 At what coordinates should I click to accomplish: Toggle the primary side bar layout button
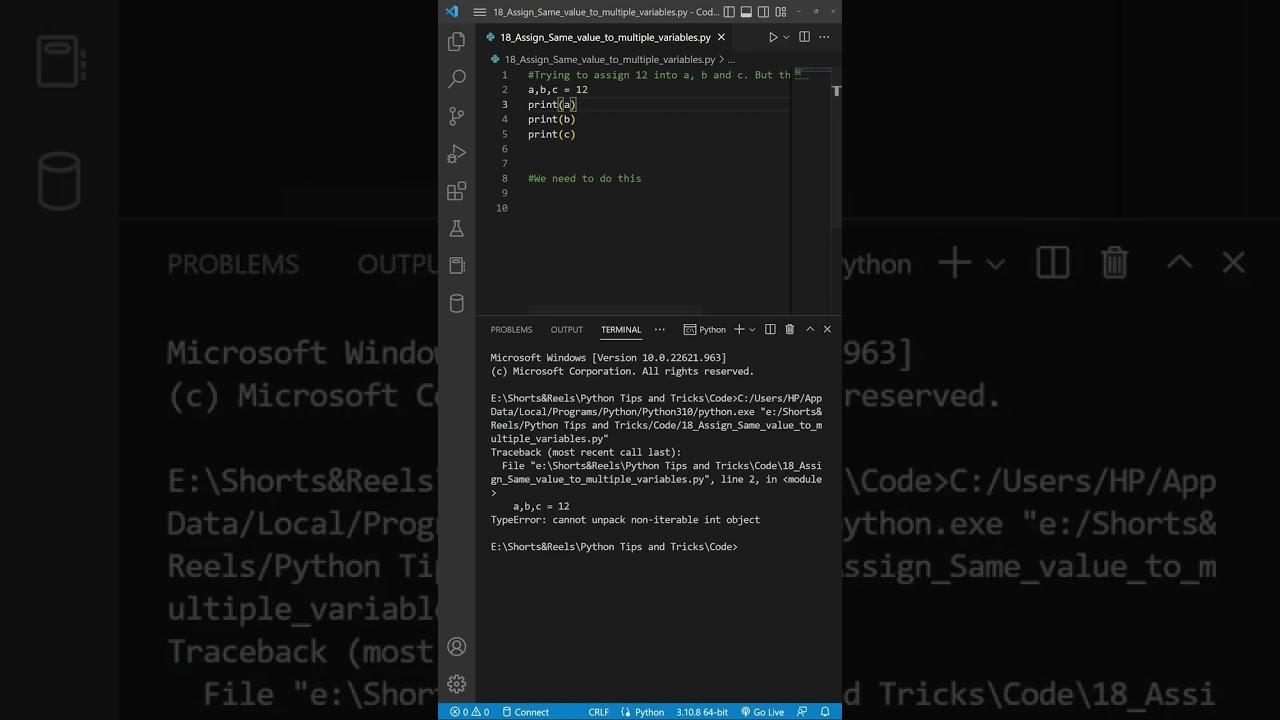729,12
